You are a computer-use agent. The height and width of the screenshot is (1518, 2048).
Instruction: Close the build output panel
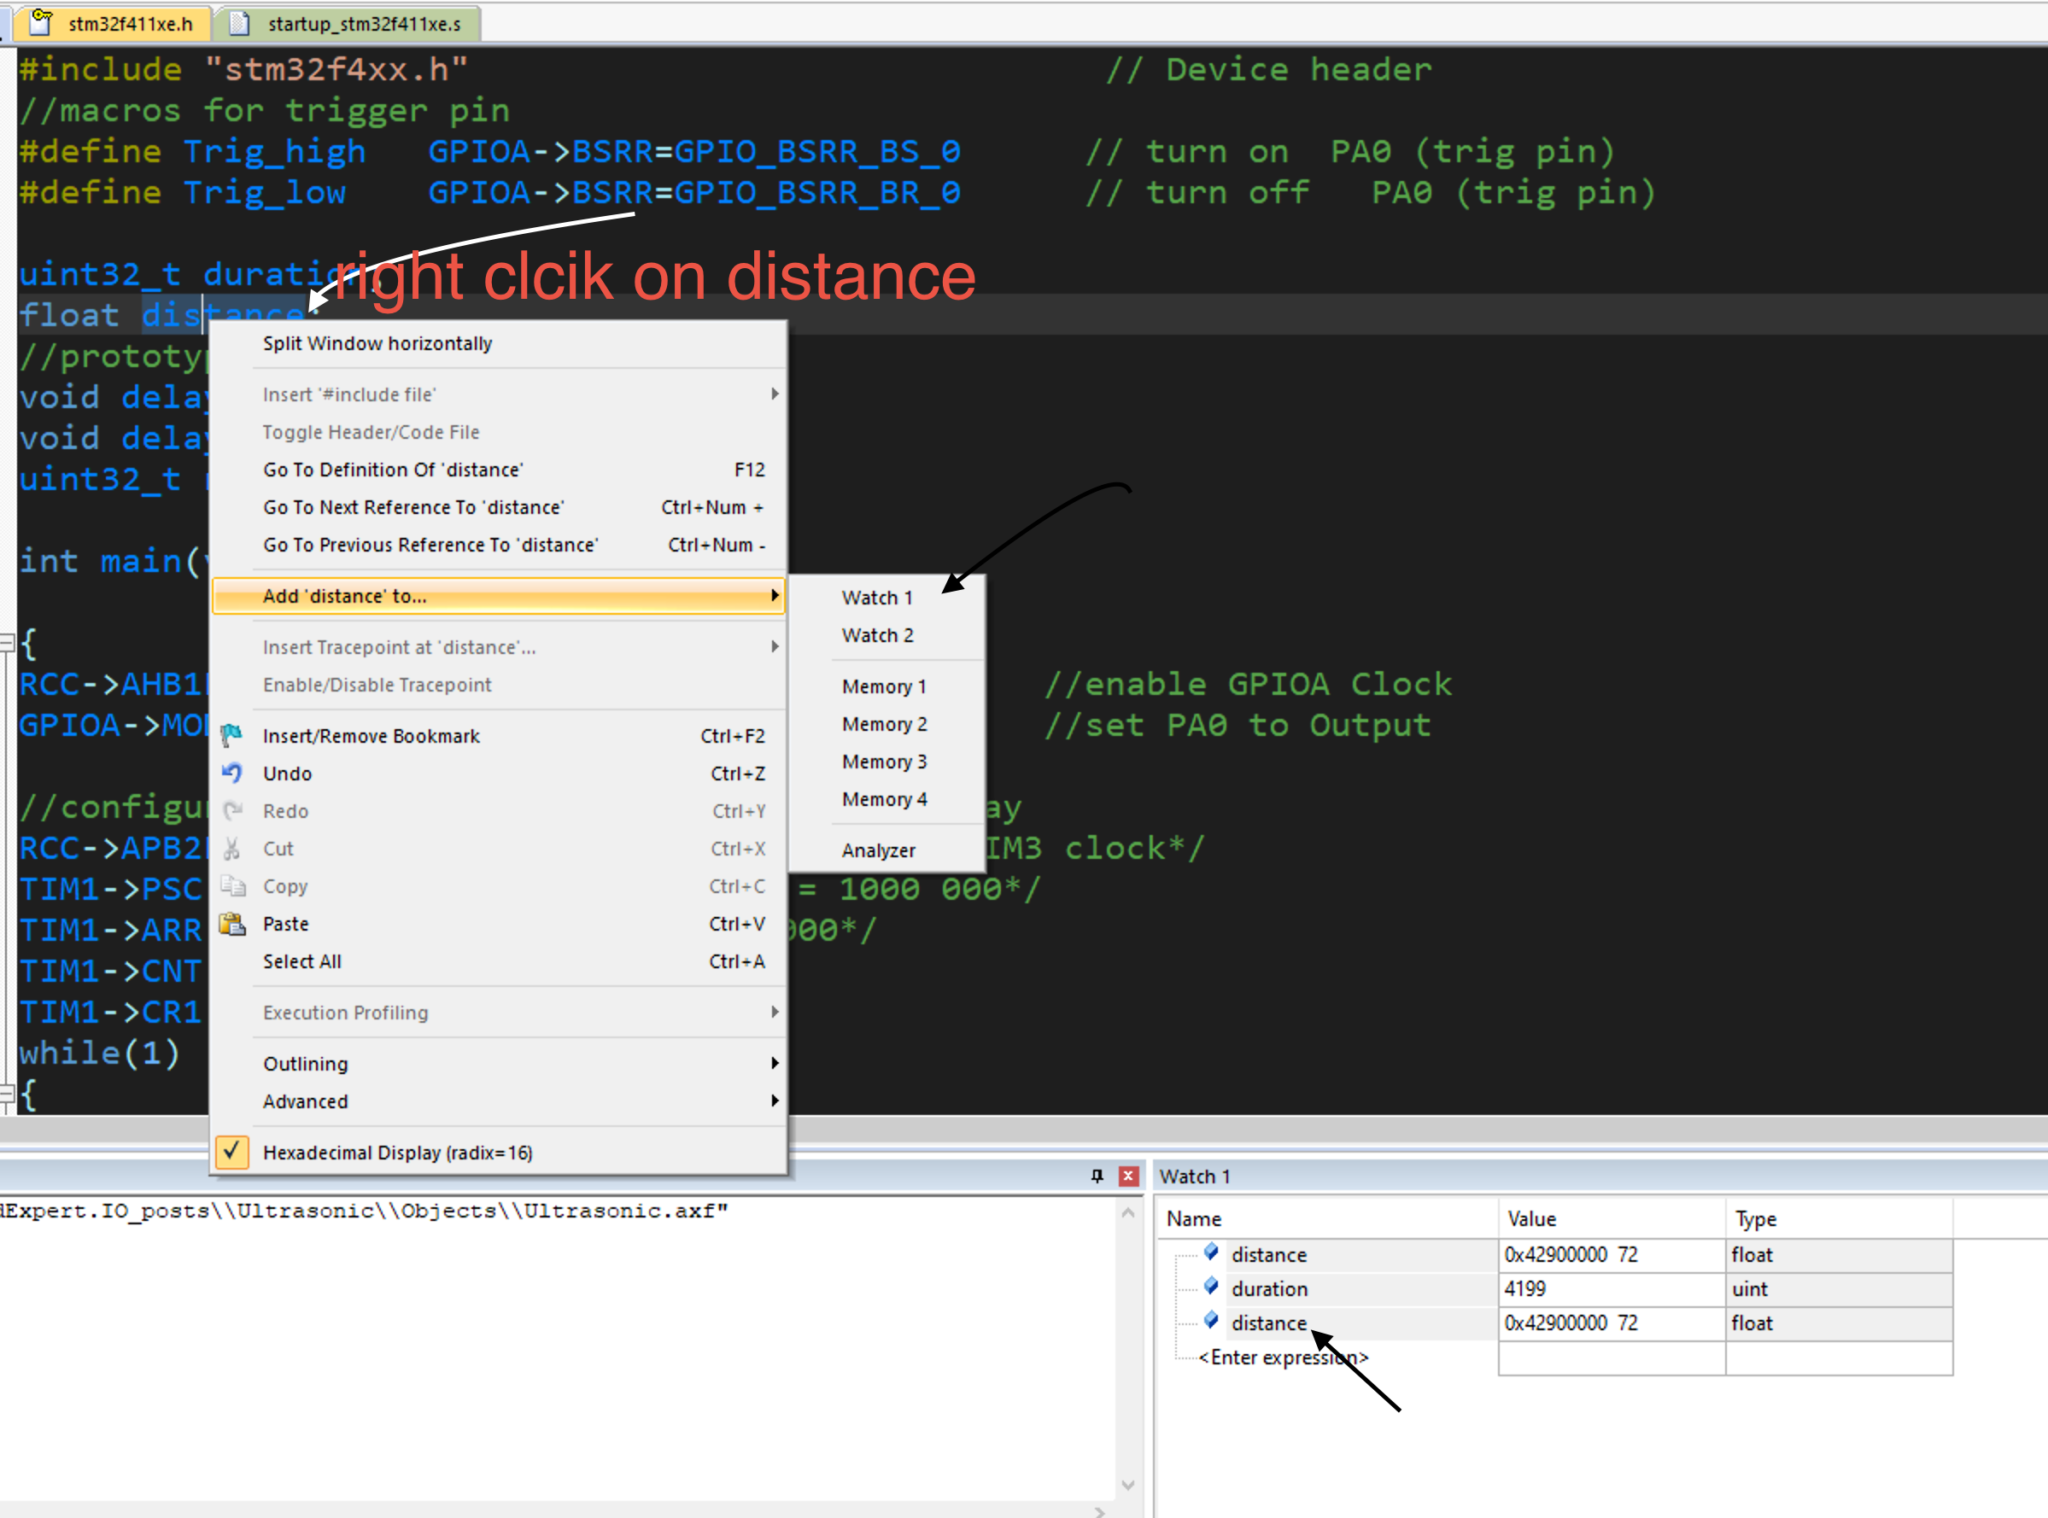(x=1128, y=1176)
